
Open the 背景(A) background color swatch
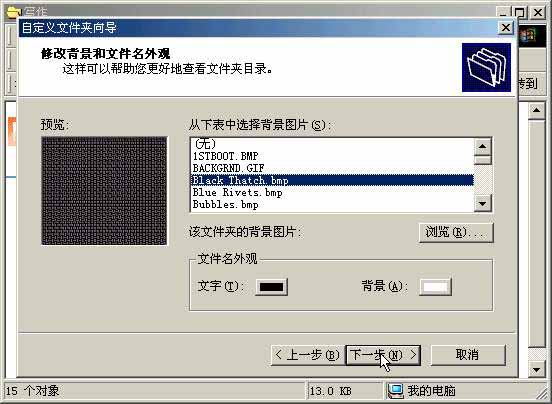(435, 287)
